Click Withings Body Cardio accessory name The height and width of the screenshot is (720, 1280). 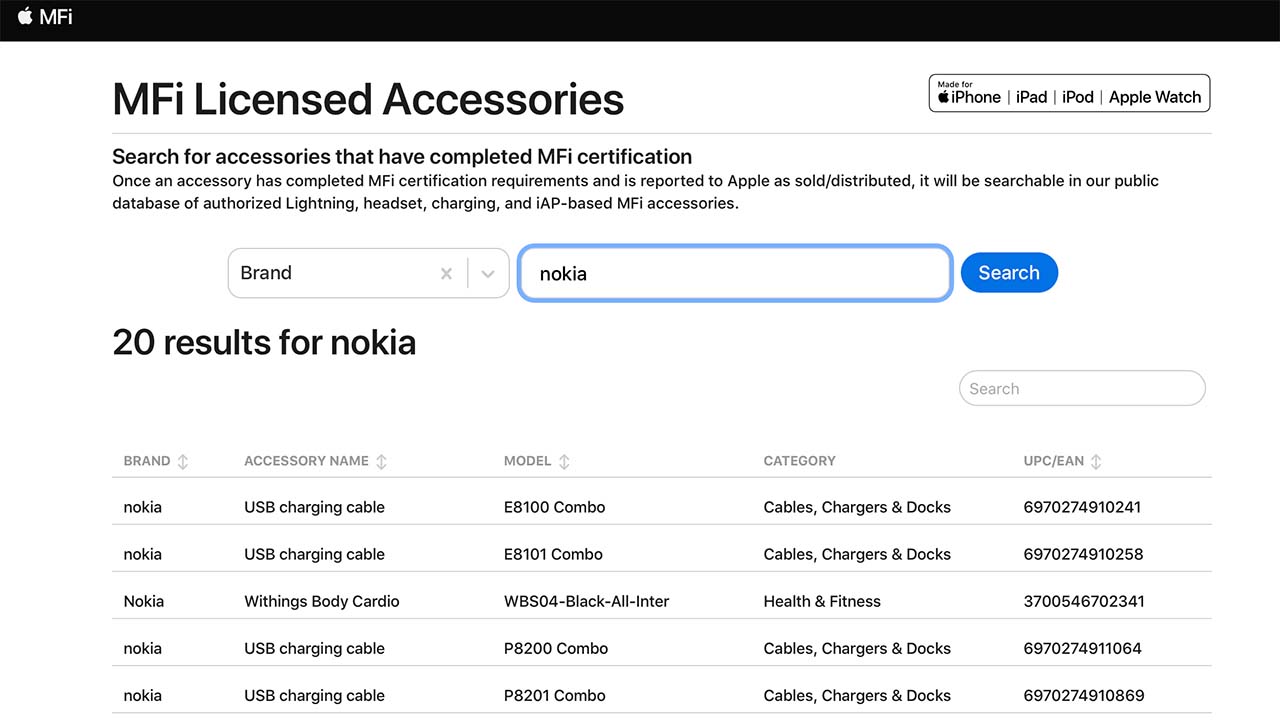pyautogui.click(x=322, y=601)
